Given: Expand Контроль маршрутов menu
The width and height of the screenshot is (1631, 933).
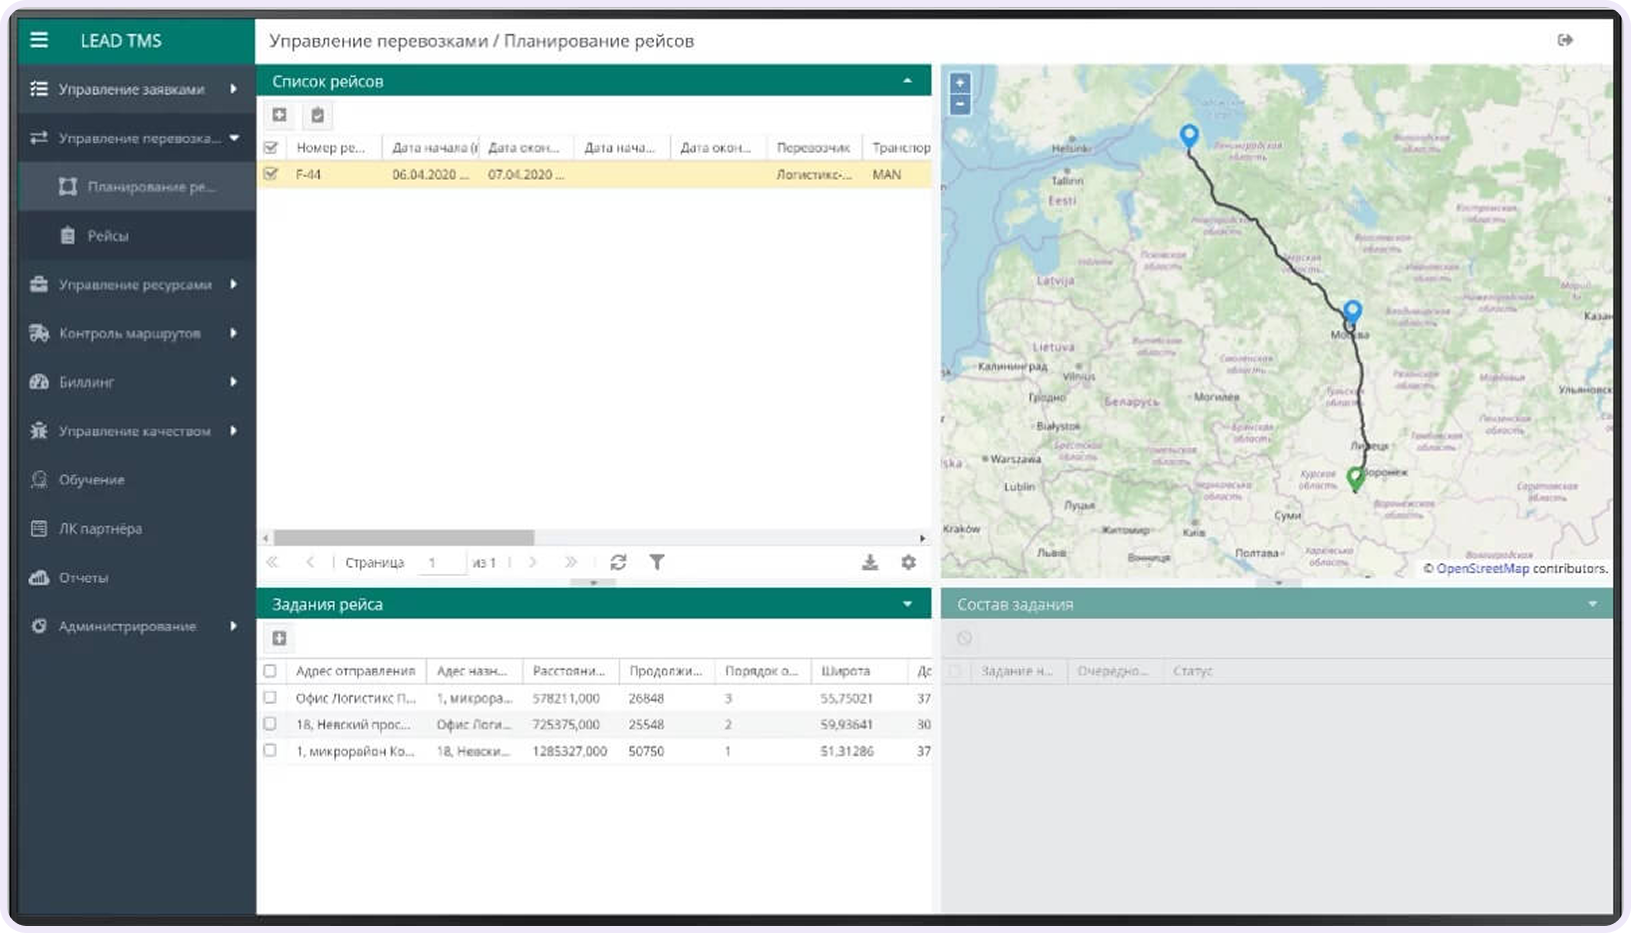Looking at the screenshot, I should (136, 333).
